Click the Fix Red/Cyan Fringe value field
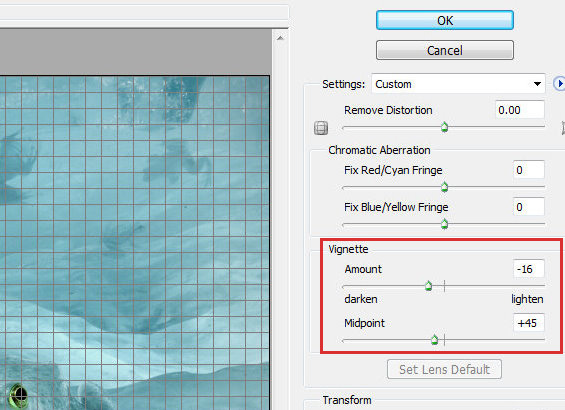Viewport: 565px width, 410px height. pos(529,170)
